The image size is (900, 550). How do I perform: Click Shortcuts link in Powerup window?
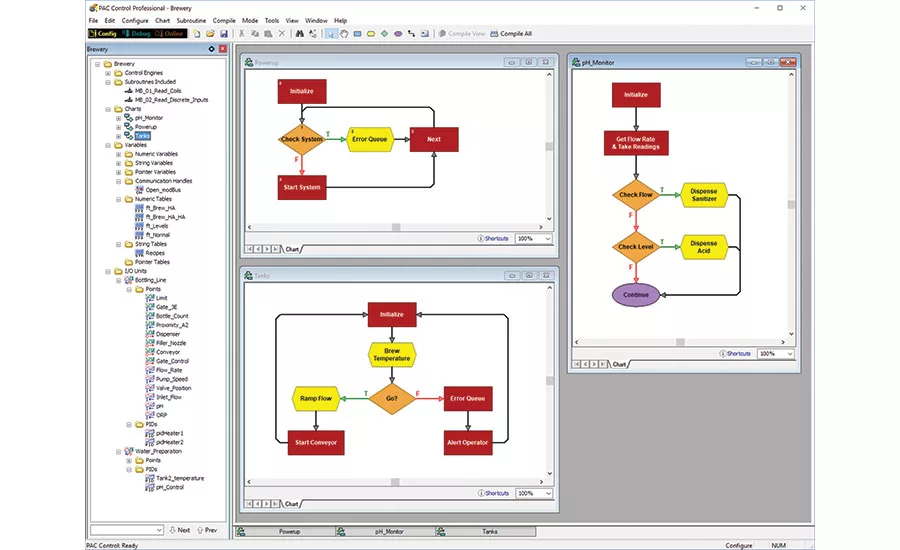pos(493,238)
